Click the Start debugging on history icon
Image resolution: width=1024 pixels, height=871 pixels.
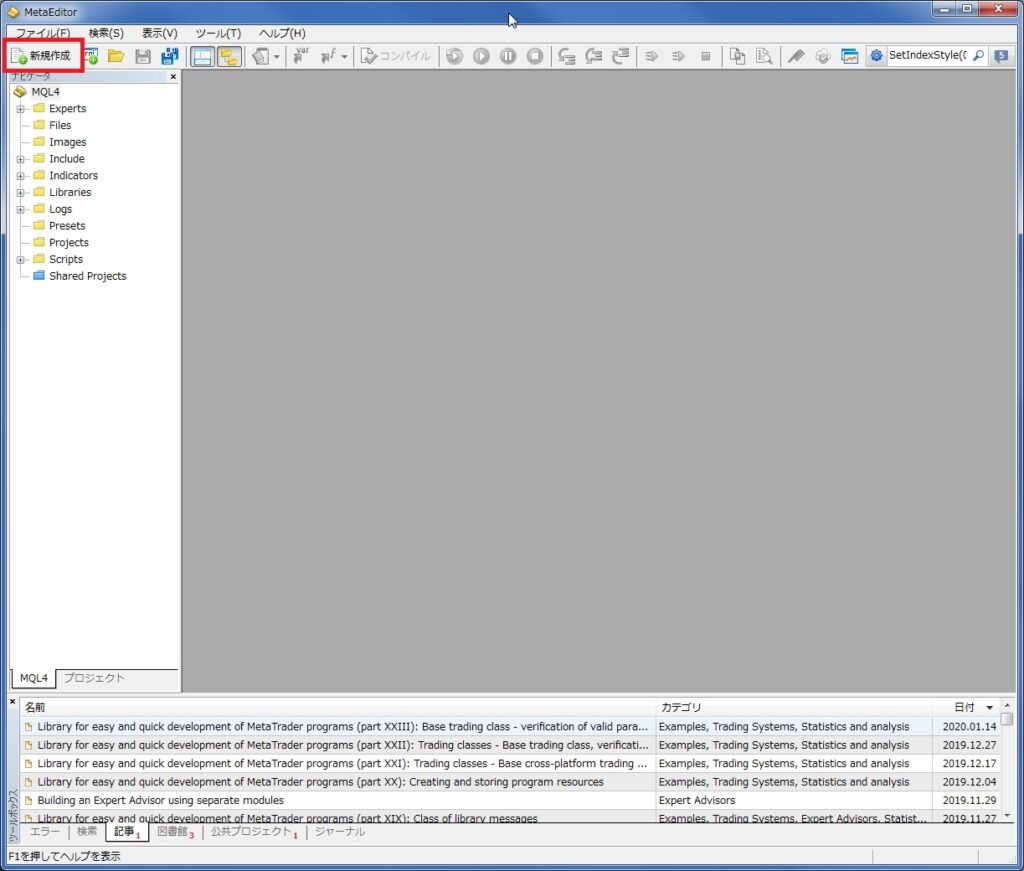tap(455, 56)
